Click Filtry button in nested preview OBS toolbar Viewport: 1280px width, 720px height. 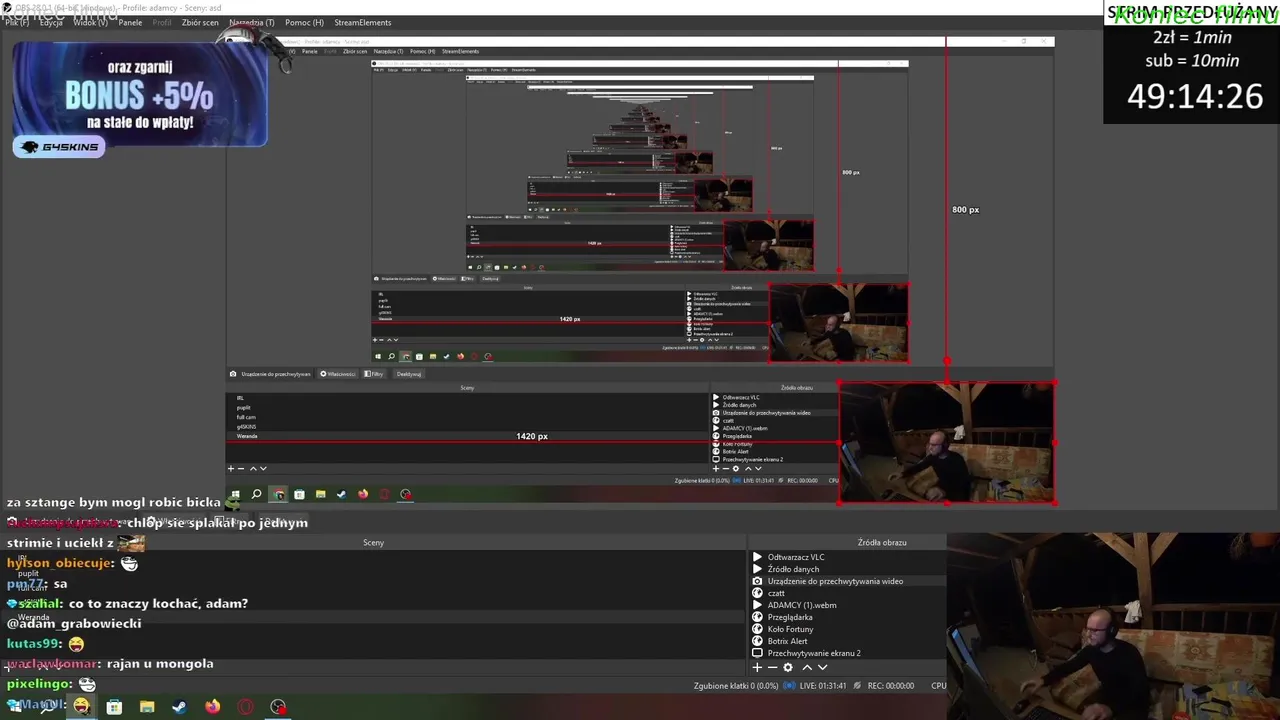[x=374, y=374]
